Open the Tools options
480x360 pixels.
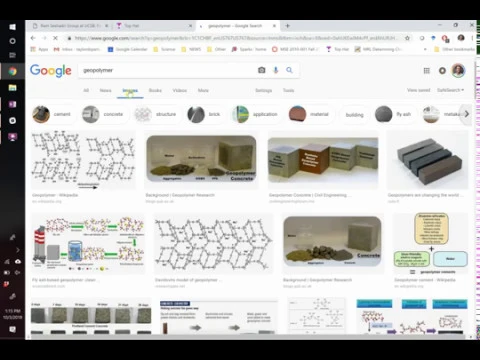(x=288, y=90)
